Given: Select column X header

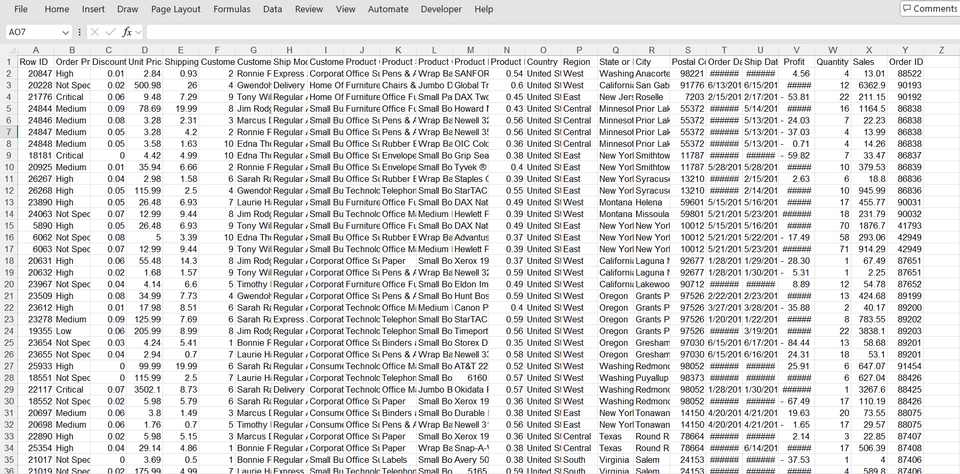Looking at the screenshot, I should [869, 50].
